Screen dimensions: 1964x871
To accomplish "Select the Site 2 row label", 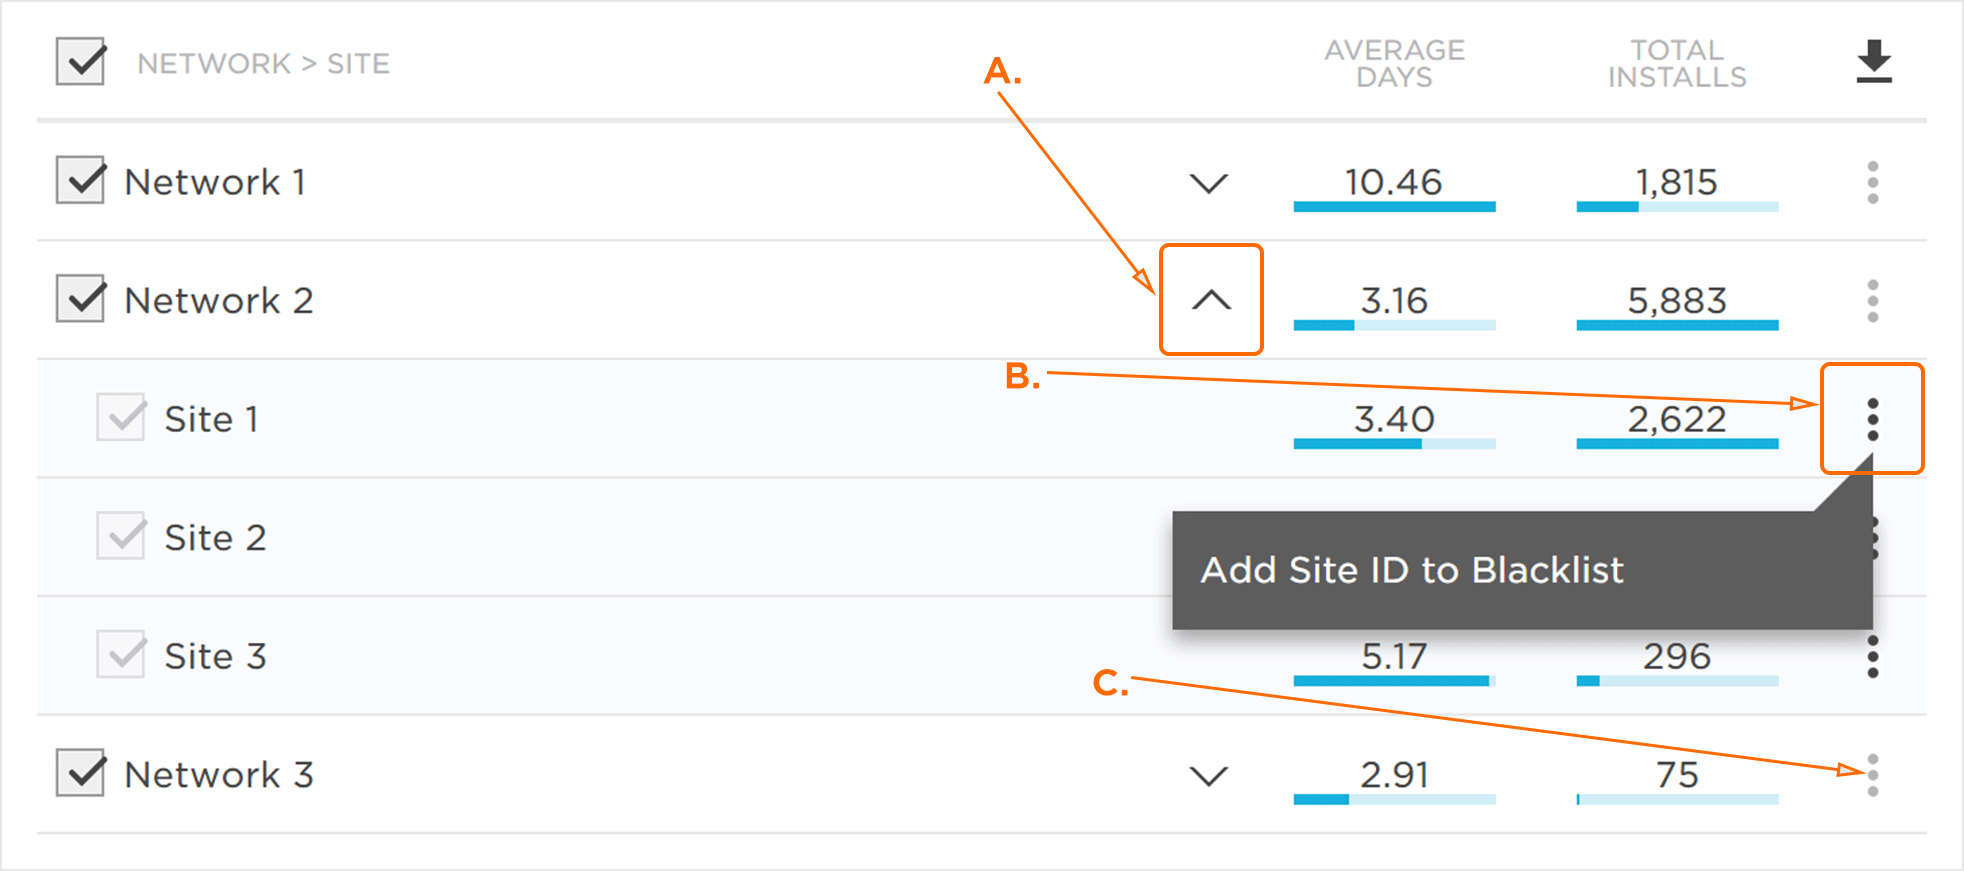I will [x=215, y=538].
